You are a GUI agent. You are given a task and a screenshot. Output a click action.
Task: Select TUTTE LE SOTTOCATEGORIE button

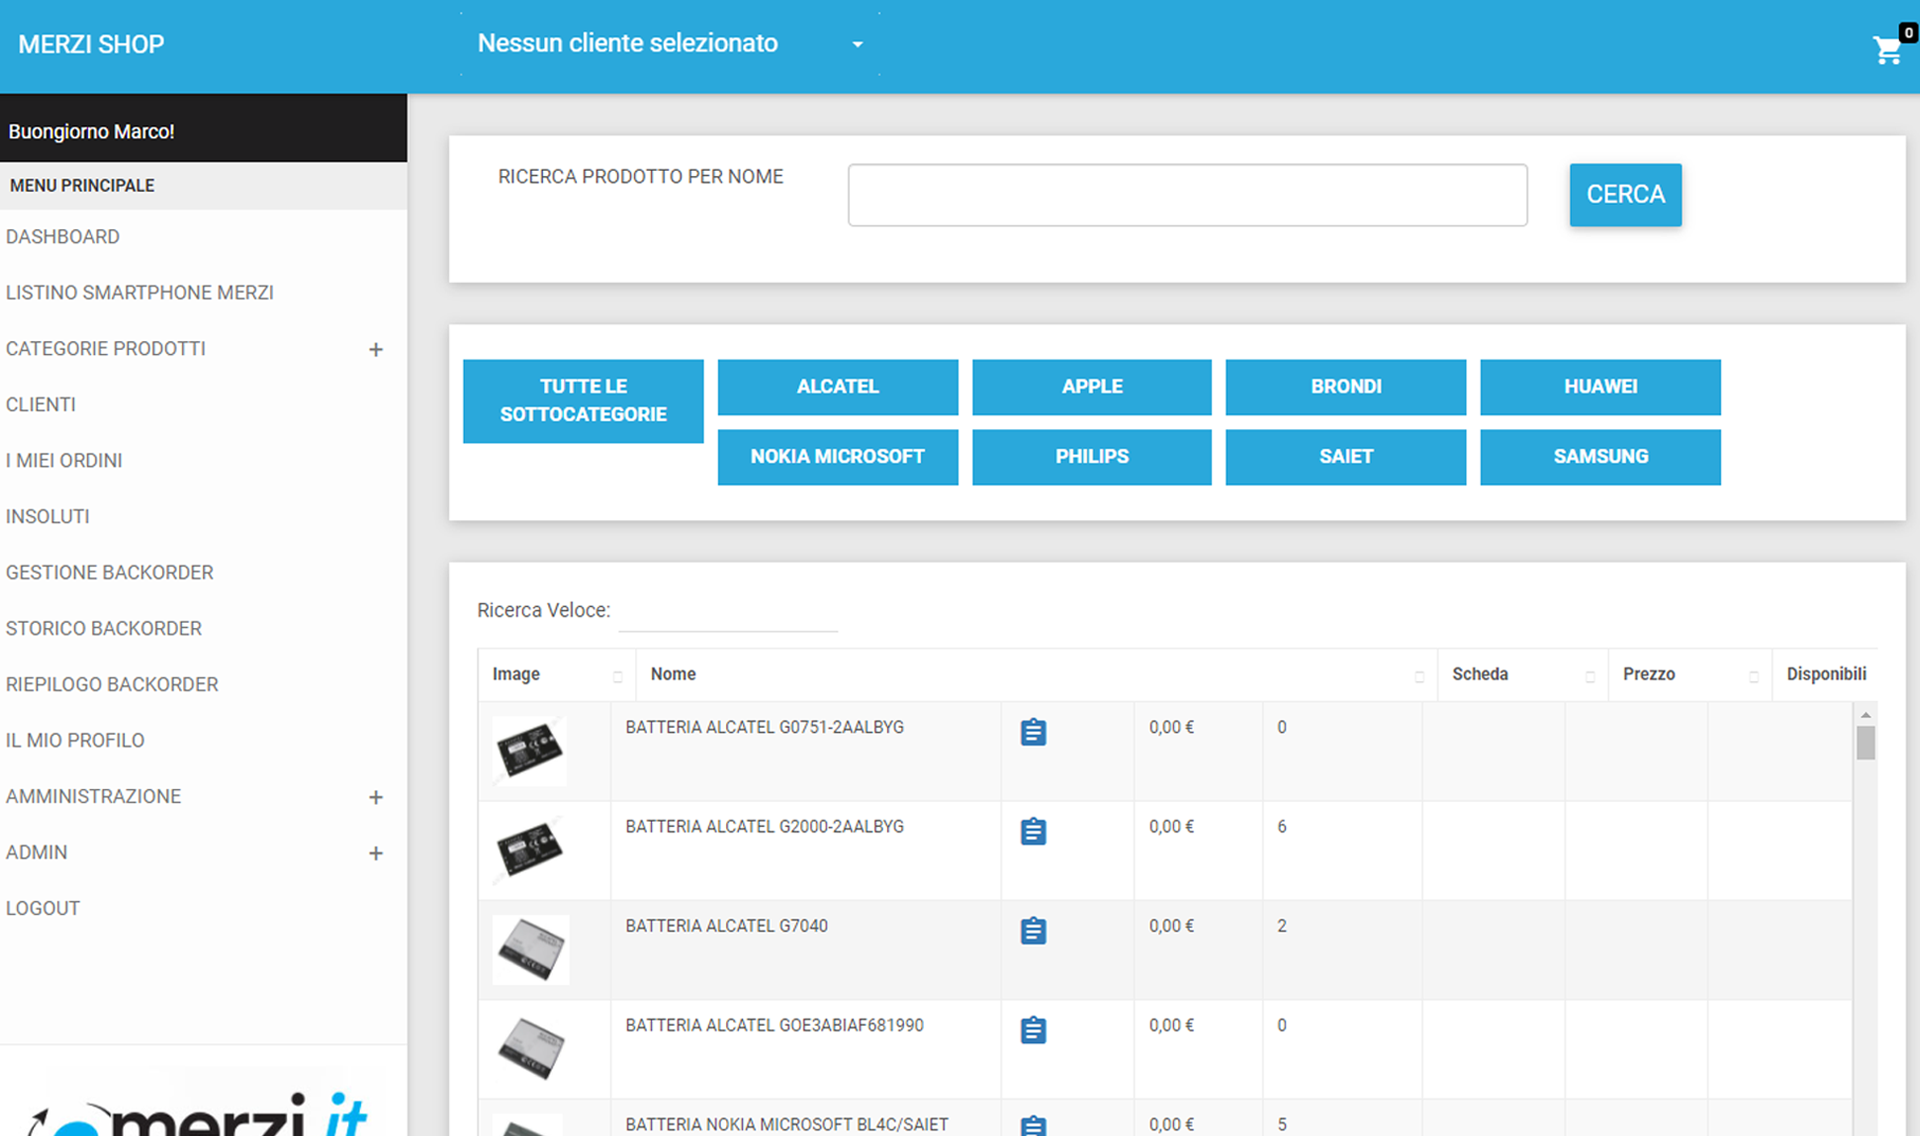tap(583, 401)
